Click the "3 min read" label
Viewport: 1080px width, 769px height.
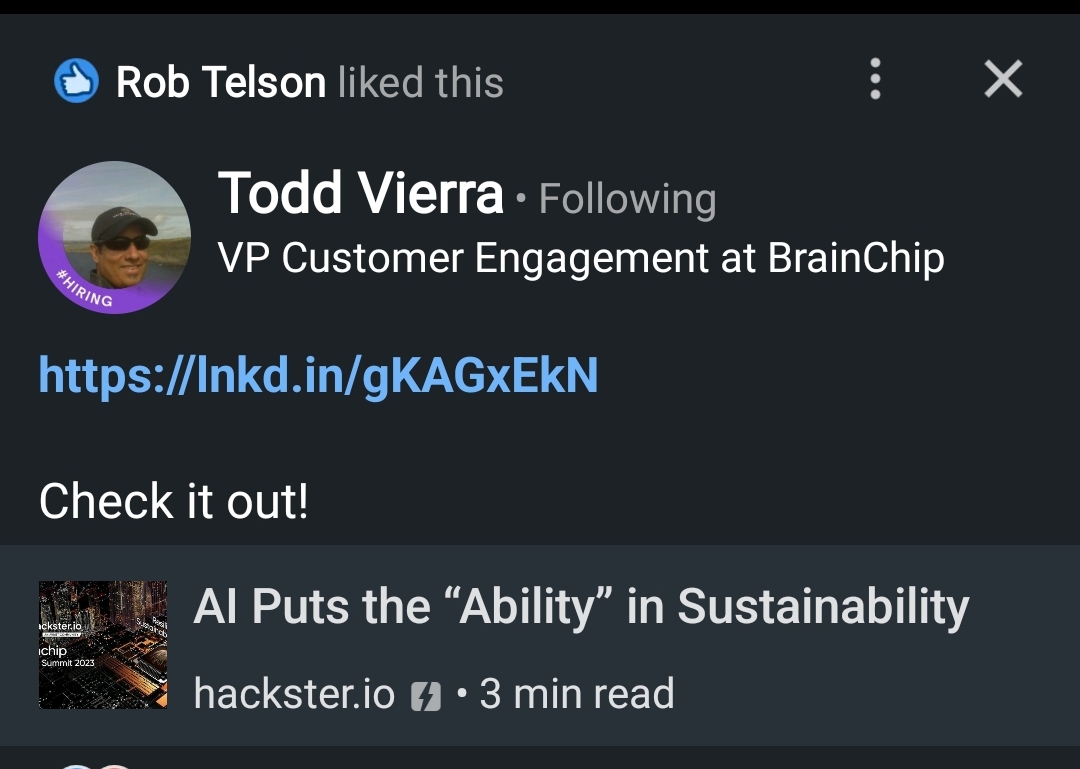577,694
